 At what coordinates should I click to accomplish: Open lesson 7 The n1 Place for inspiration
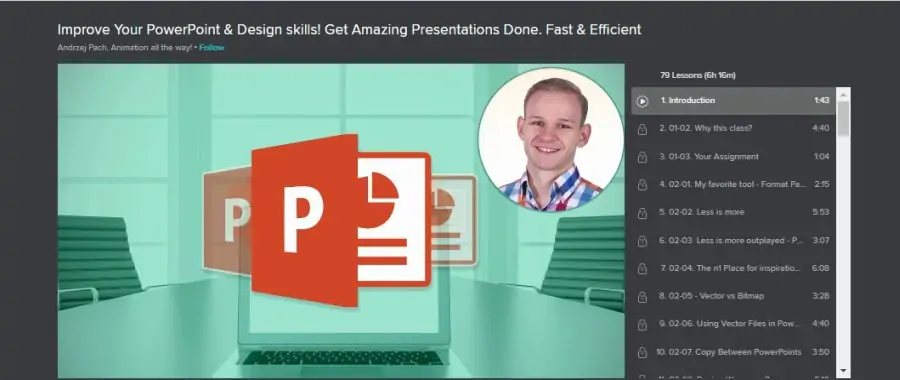point(734,268)
